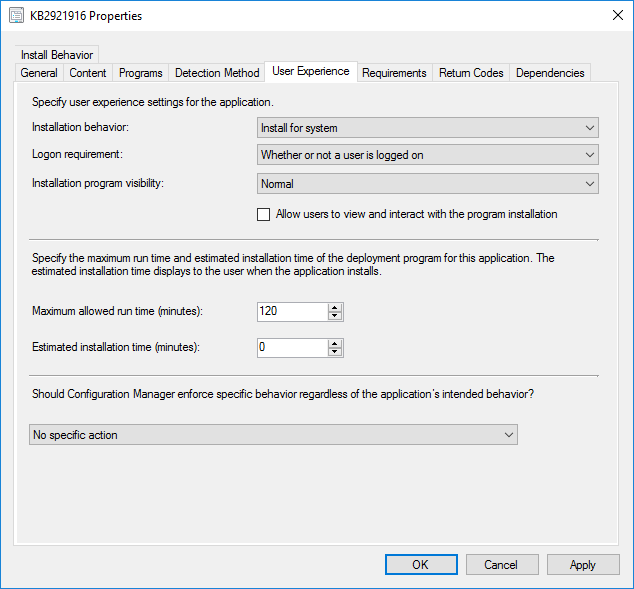Click the 'Should Configuration Manager enforce' question text
This screenshot has height=589, width=634.
pyautogui.click(x=283, y=394)
